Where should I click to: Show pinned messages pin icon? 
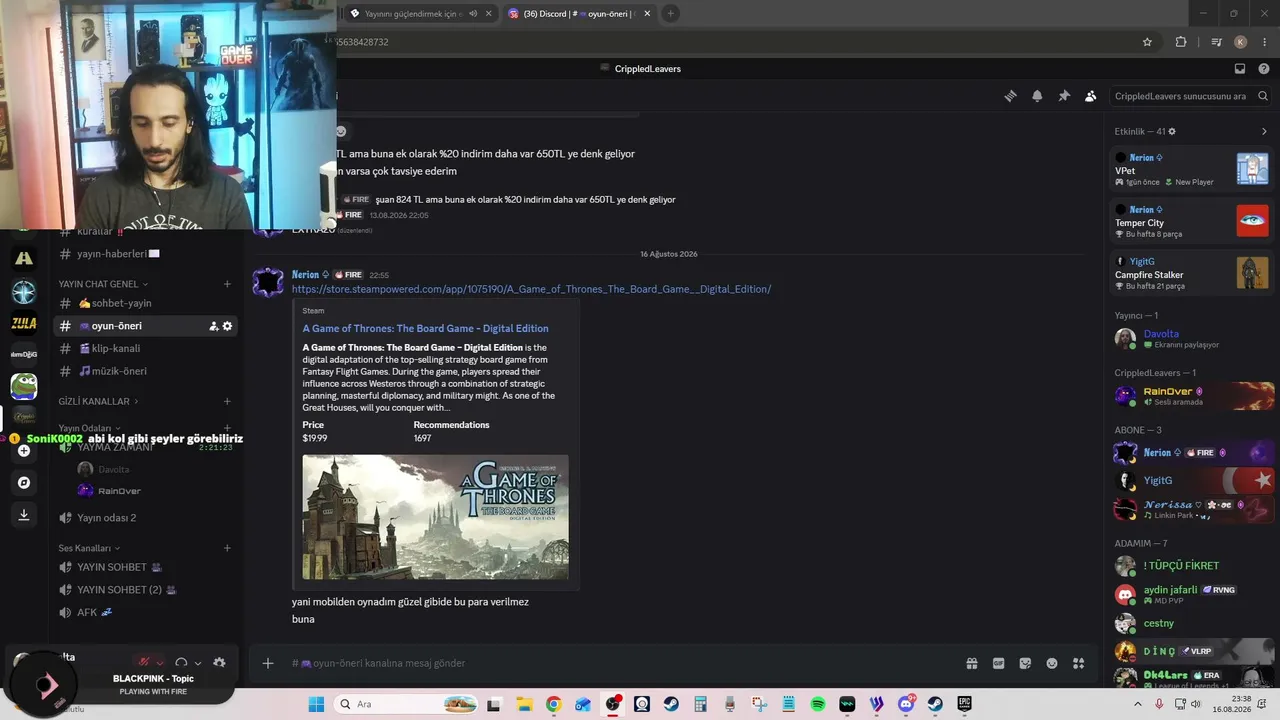click(x=1064, y=96)
